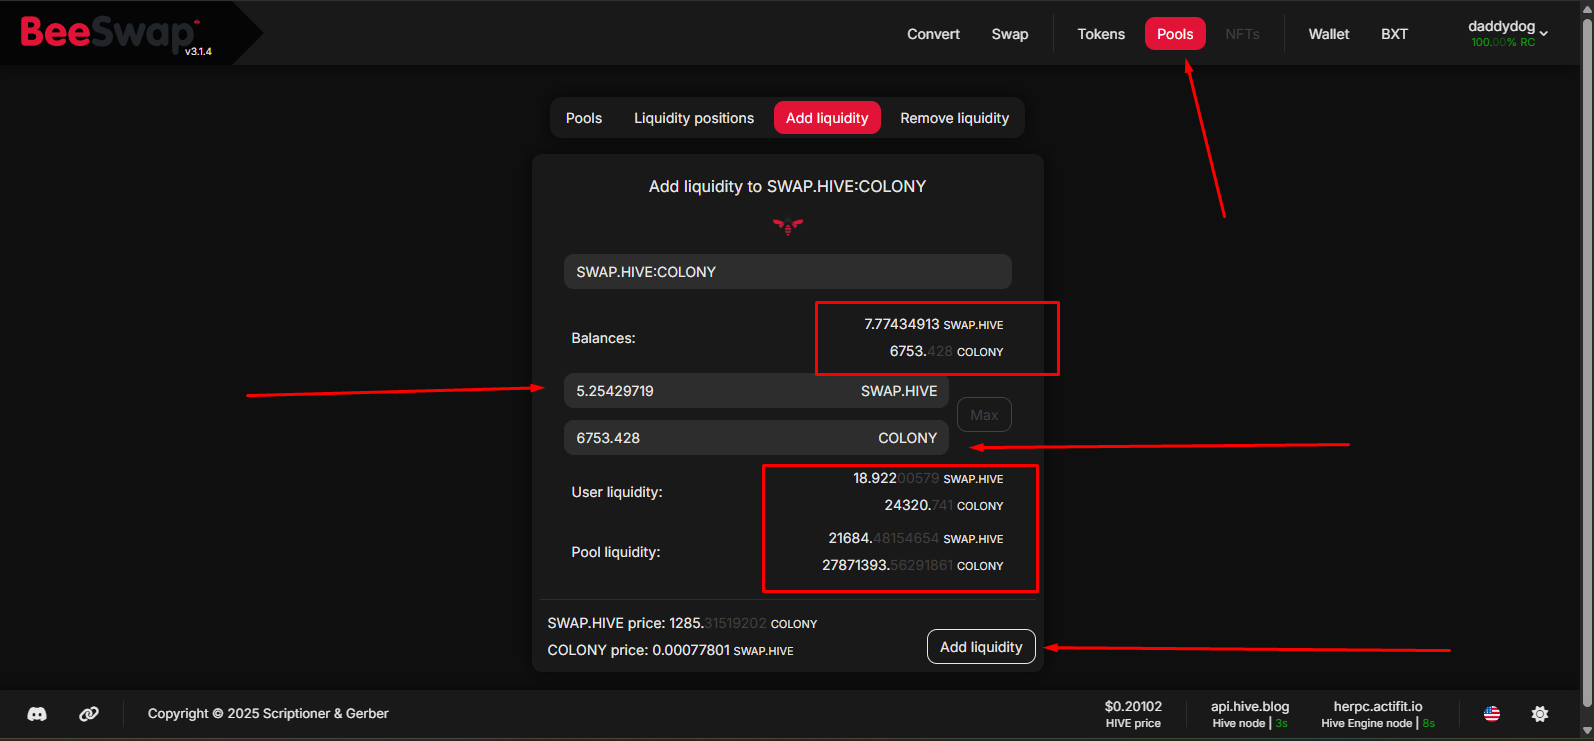
Task: Click the api.hive.blog Hive node
Action: tap(1250, 714)
